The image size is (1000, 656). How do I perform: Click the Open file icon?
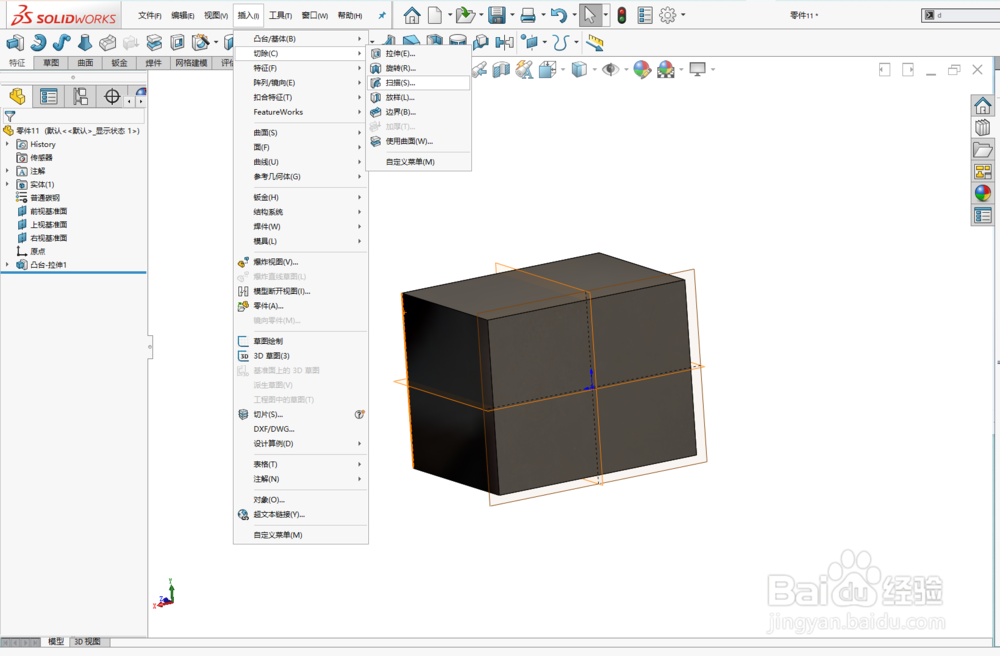(466, 15)
